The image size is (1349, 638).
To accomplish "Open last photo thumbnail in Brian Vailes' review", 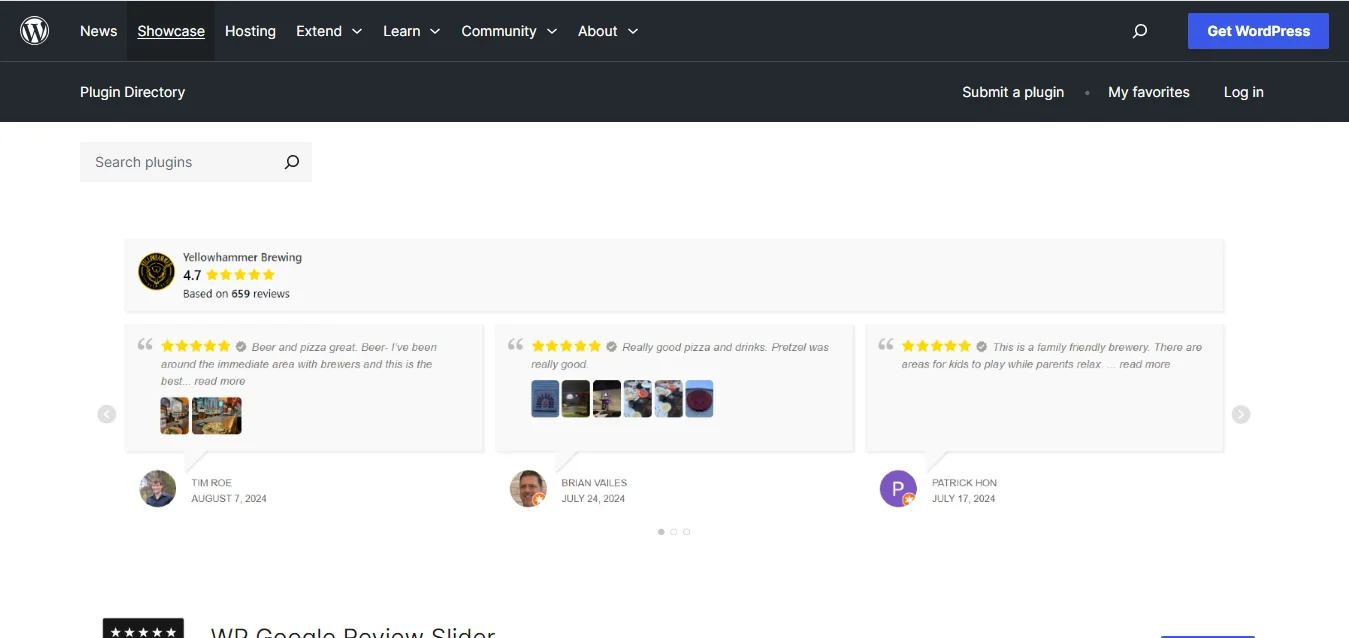I will [699, 399].
